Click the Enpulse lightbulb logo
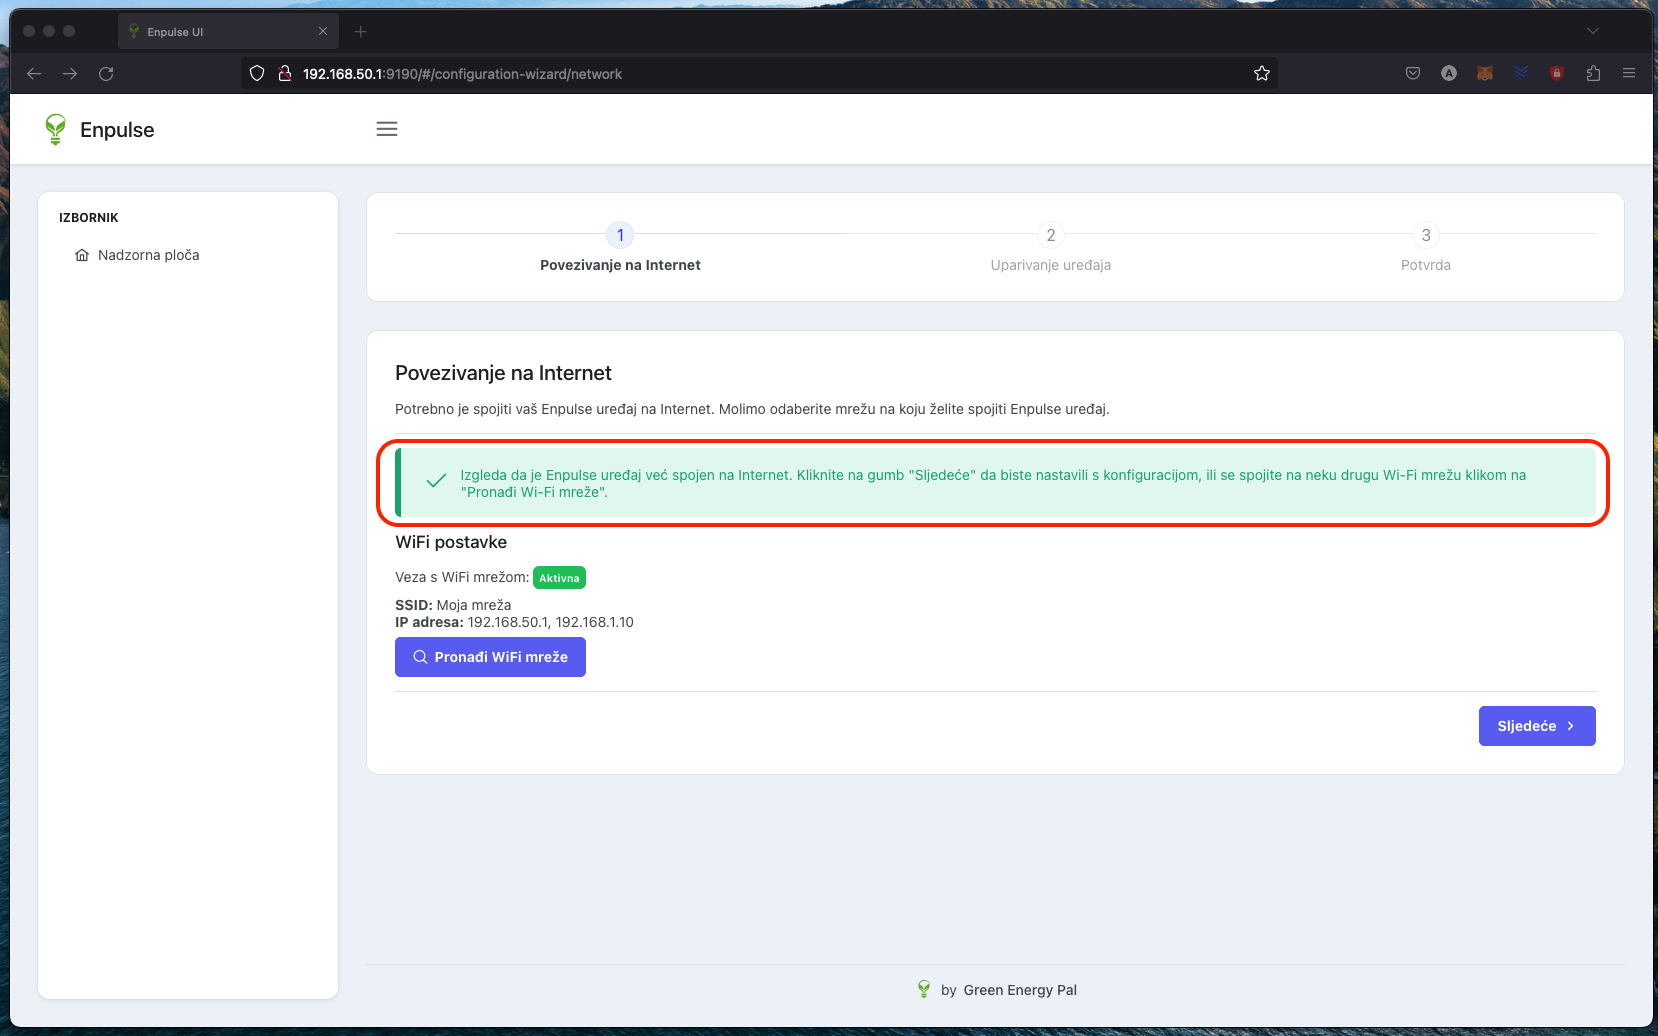 55,129
